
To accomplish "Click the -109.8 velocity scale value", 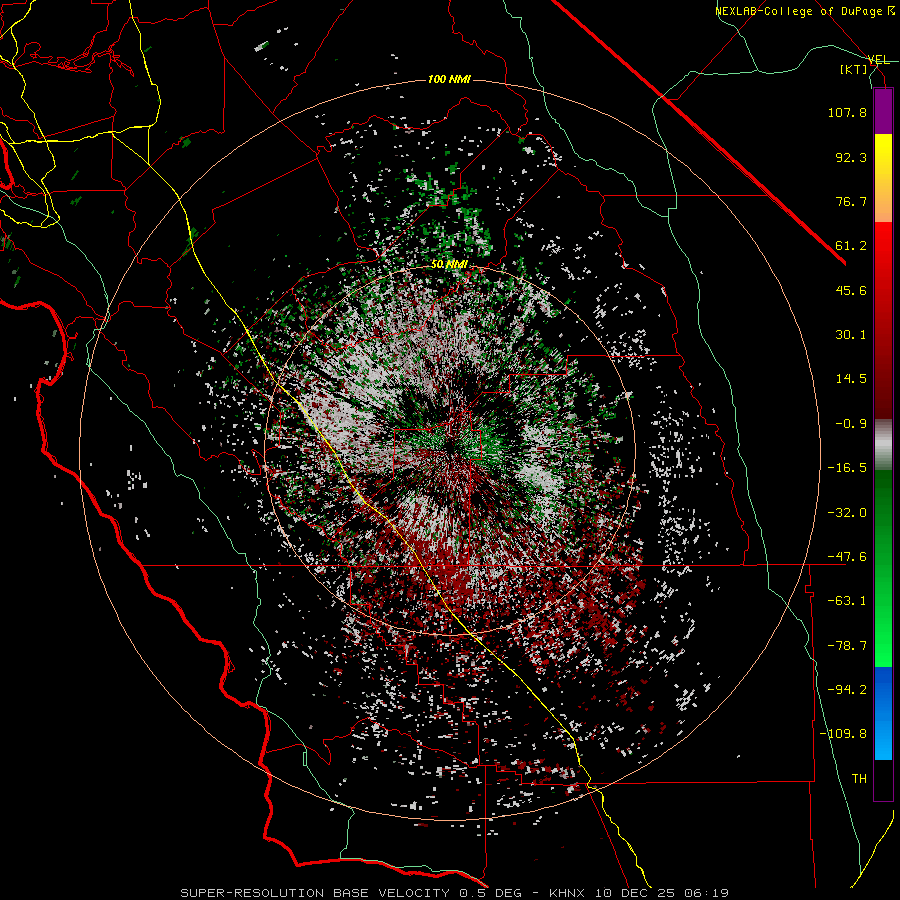I will tap(843, 734).
